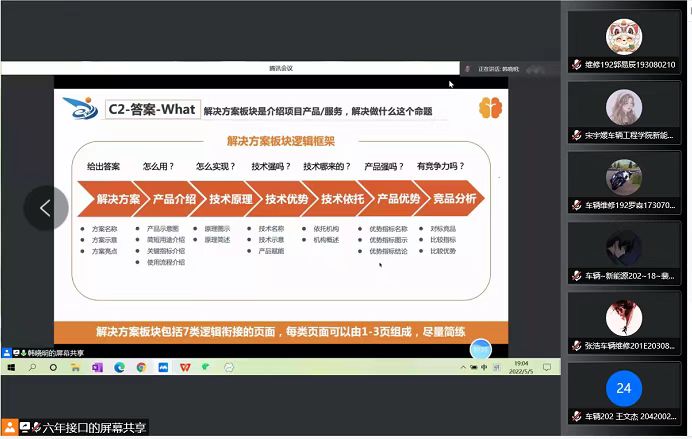Viewport: 692px width, 439px height.
Task: Launch Google Chrome from the taskbar
Action: pyautogui.click(x=141, y=367)
